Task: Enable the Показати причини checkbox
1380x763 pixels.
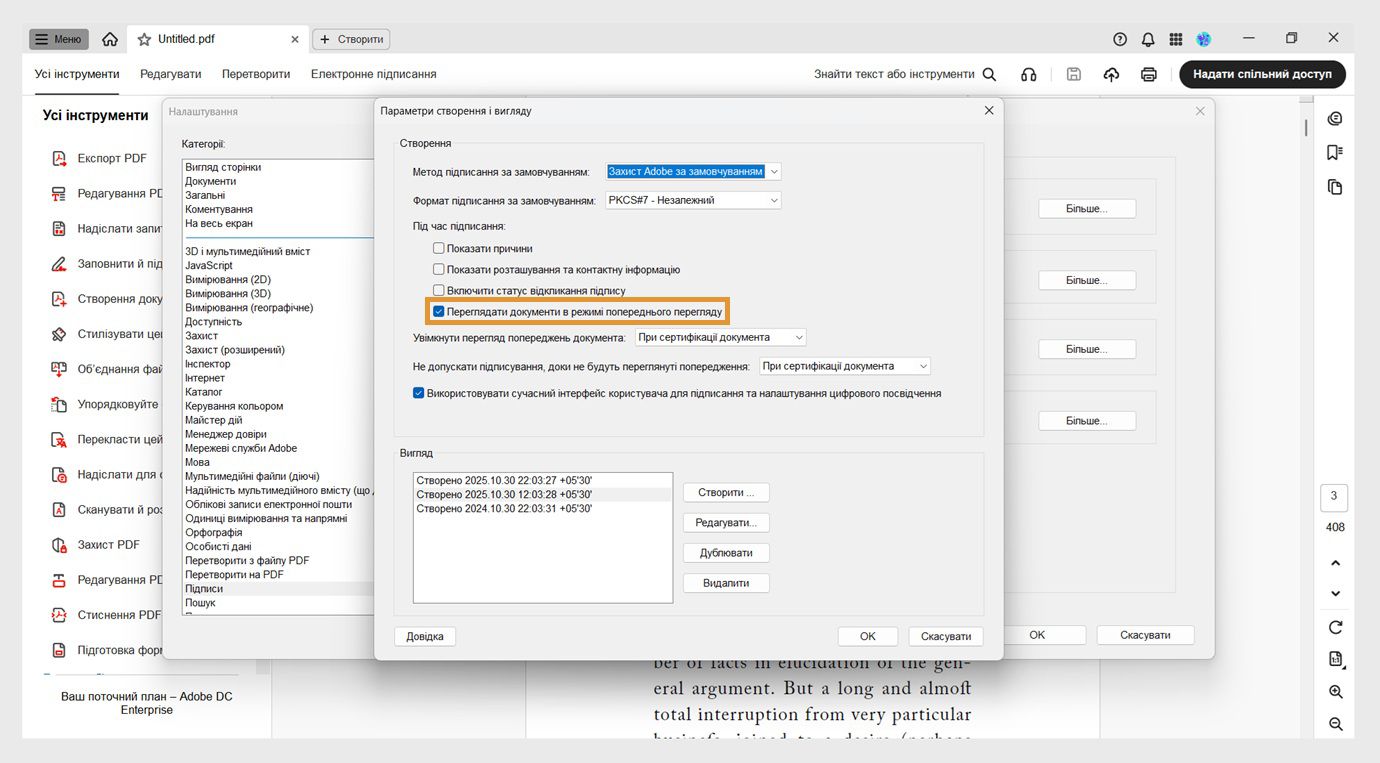Action: pyautogui.click(x=438, y=248)
